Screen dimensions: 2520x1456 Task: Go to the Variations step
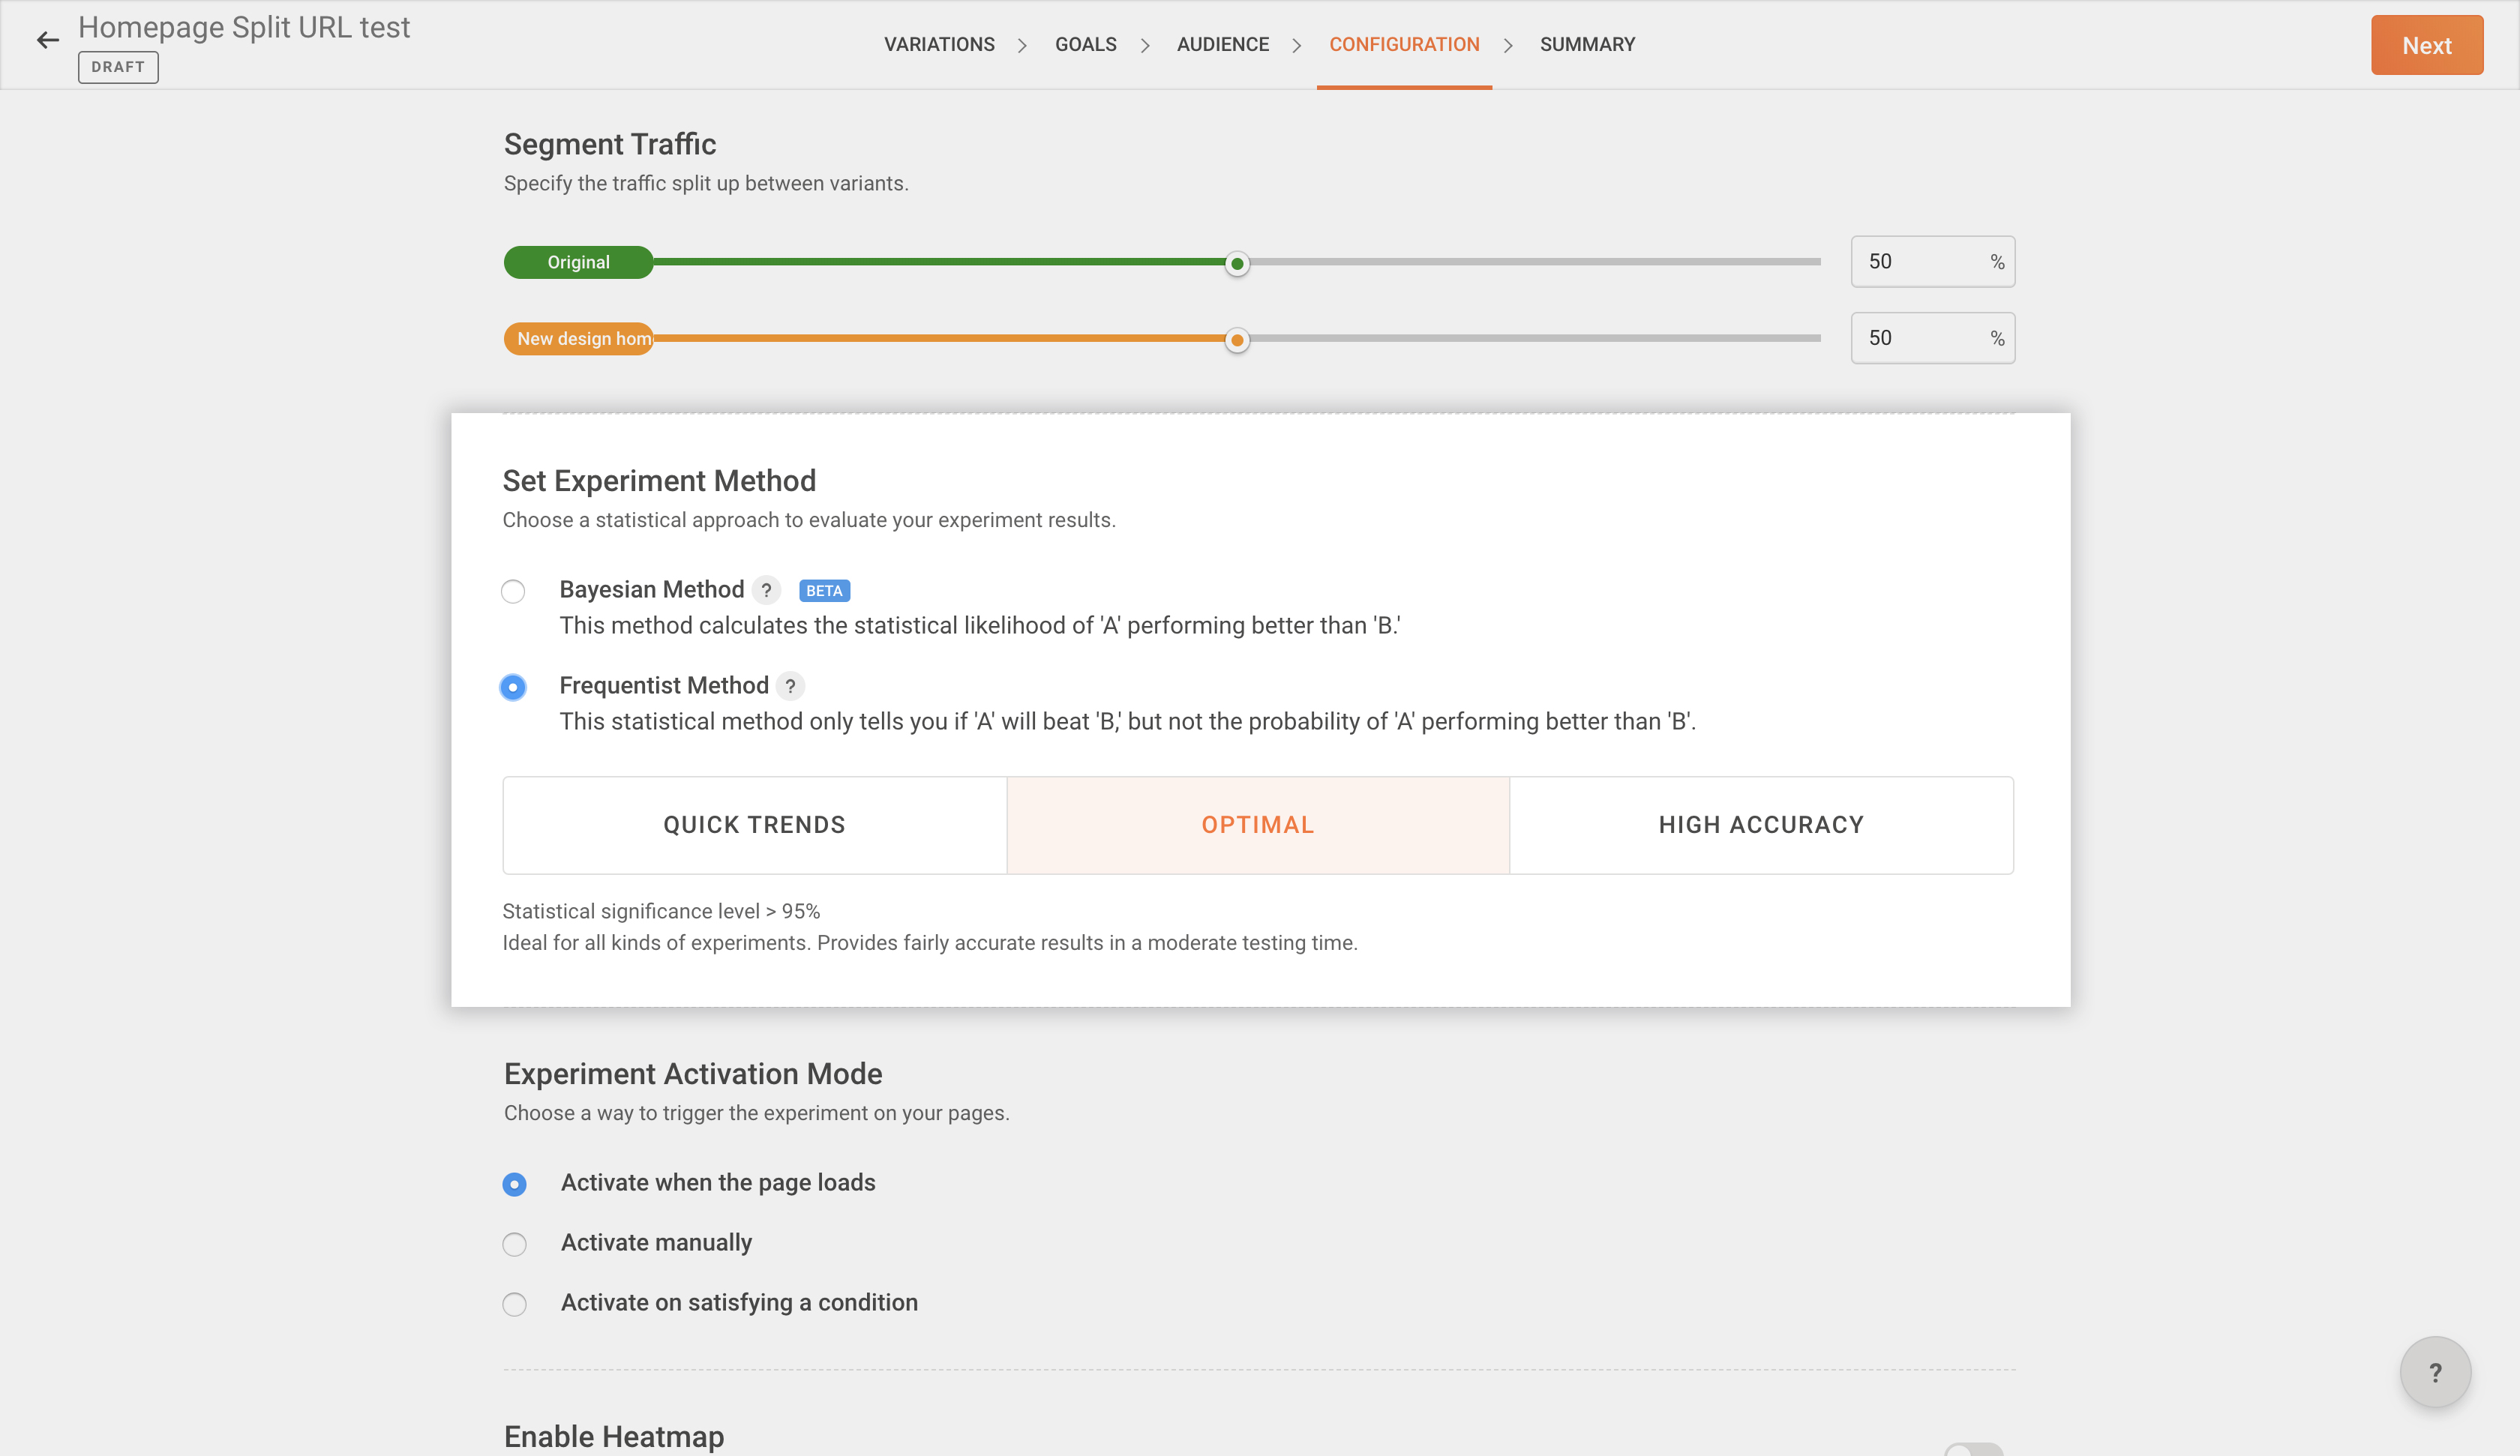(939, 44)
